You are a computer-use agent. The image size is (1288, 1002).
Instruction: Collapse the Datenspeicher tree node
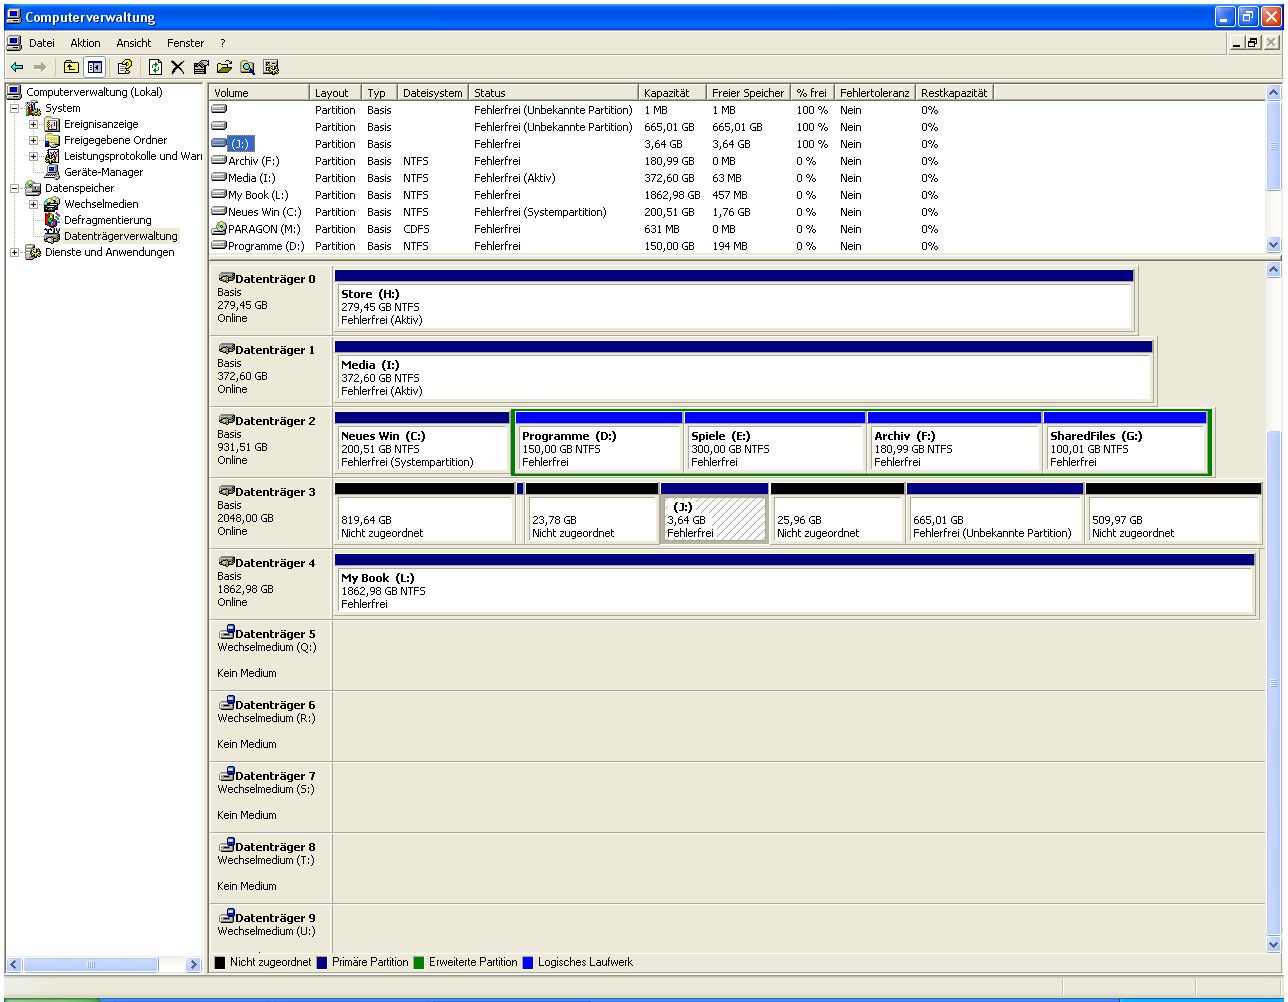click(15, 188)
